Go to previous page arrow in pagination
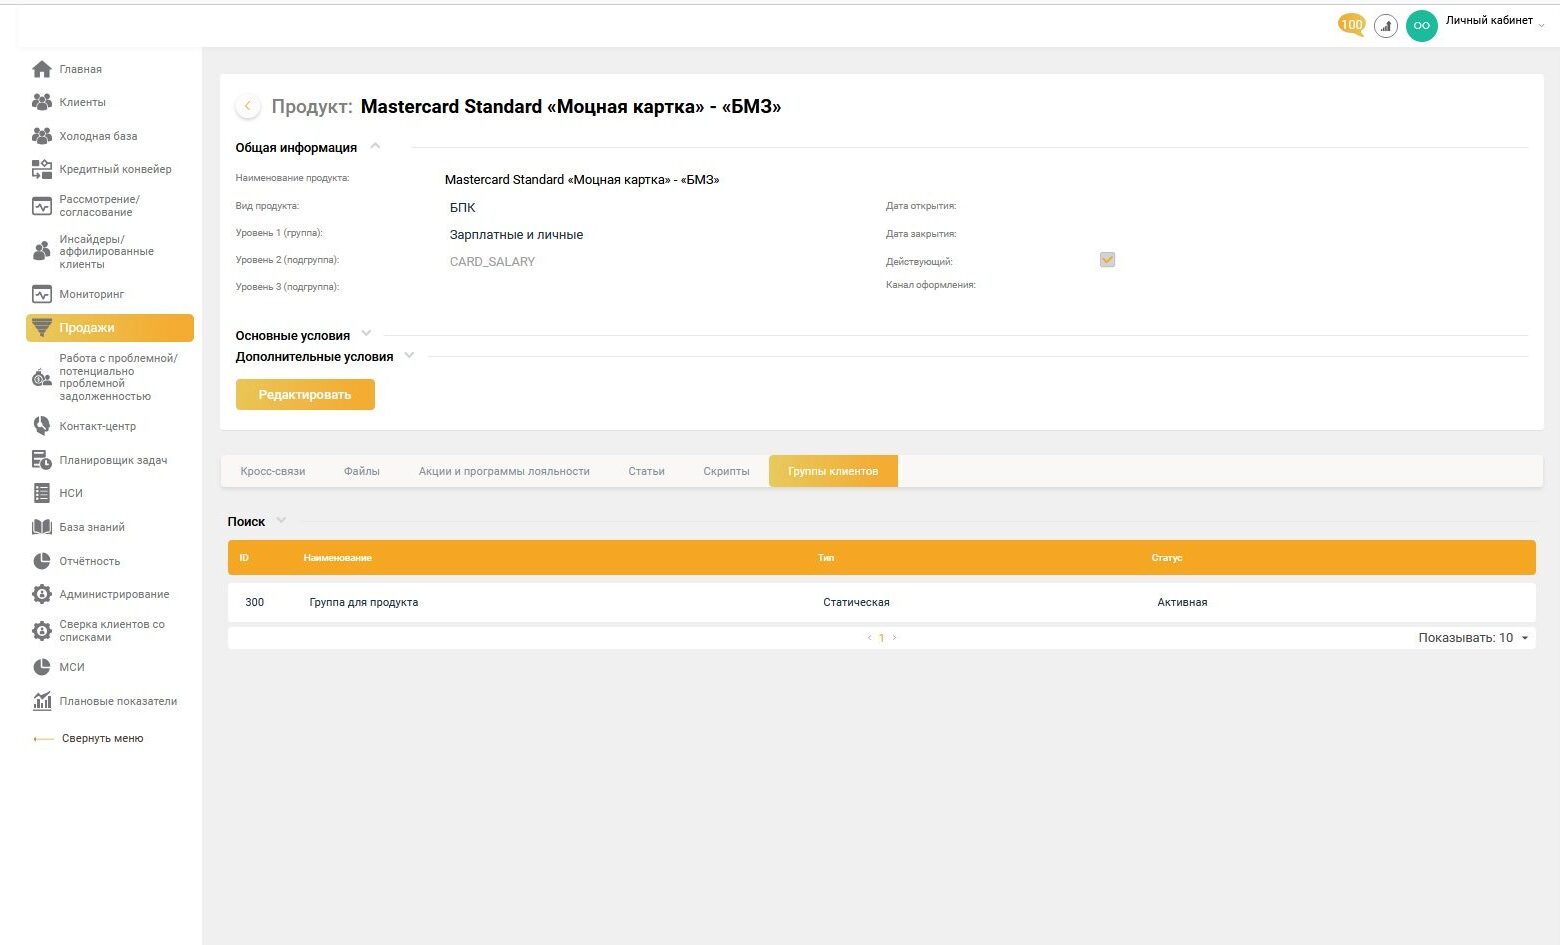Viewport: 1560px width, 945px height. pyautogui.click(x=869, y=638)
